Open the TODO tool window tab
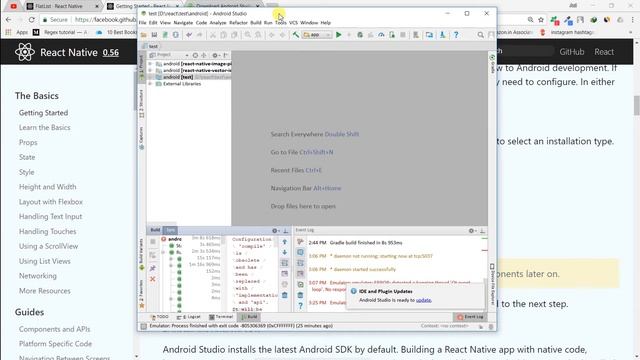The height and width of the screenshot is (360, 640). 159,317
